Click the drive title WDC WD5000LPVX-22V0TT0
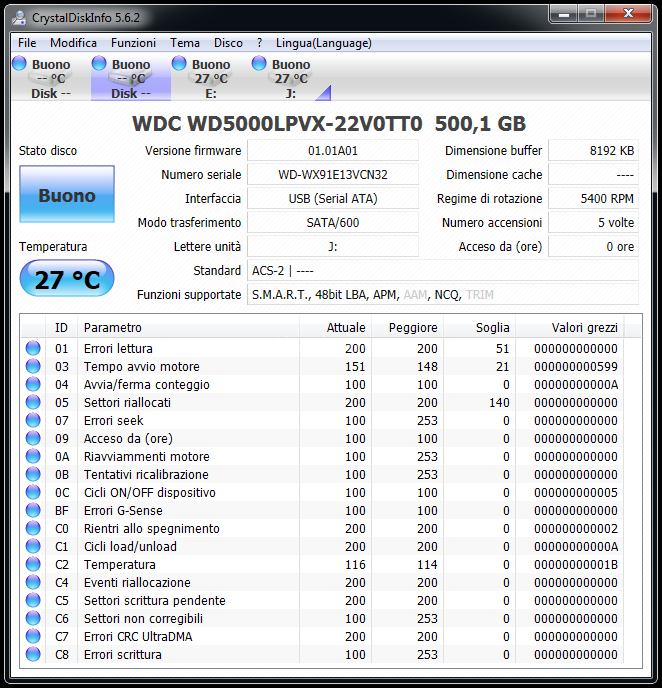This screenshot has width=662, height=688. [x=277, y=124]
